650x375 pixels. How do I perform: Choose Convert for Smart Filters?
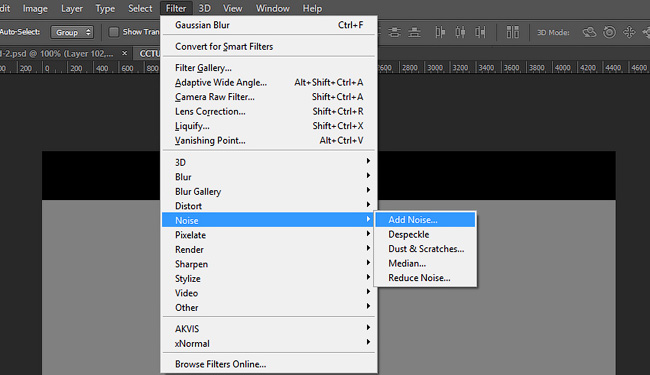click(x=269, y=46)
